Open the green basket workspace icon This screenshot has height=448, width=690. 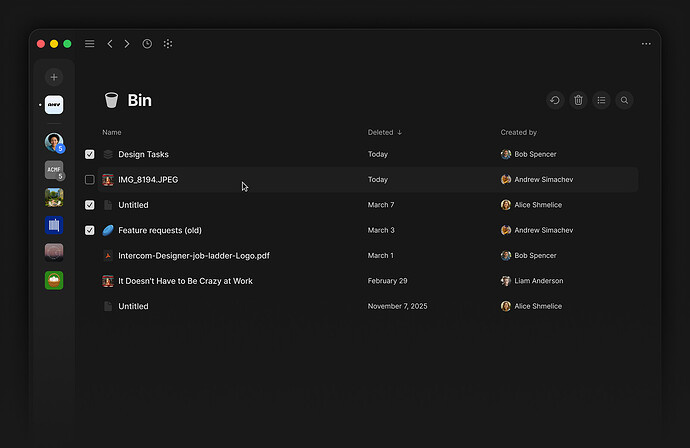point(54,280)
